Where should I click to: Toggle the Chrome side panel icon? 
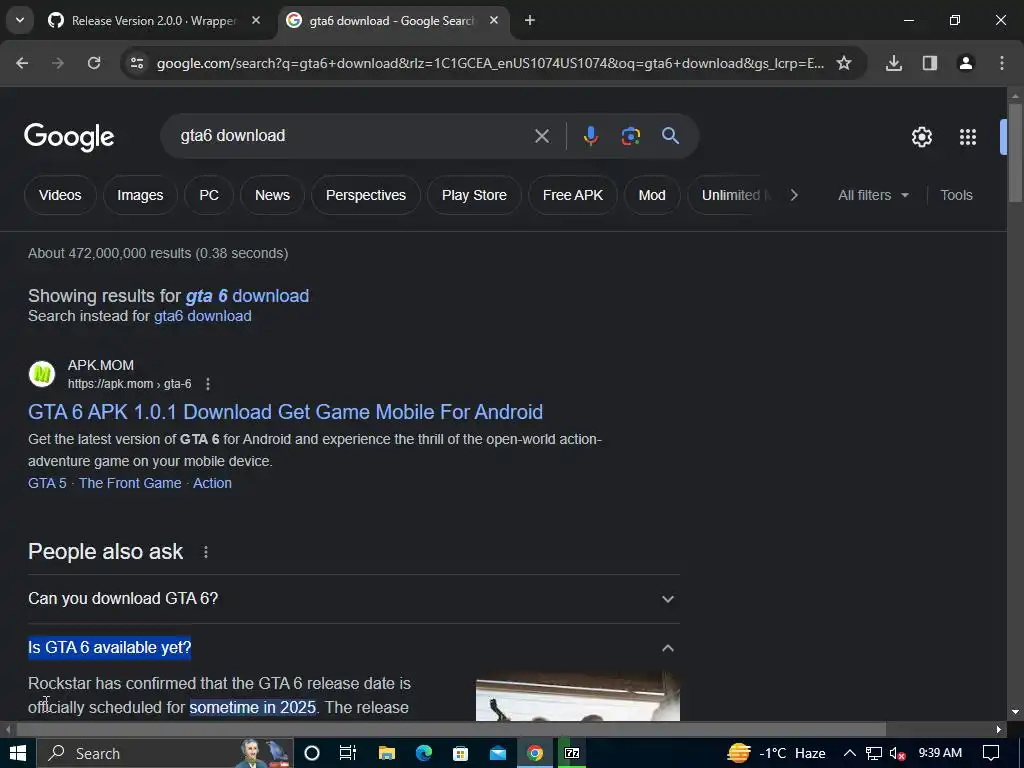930,63
